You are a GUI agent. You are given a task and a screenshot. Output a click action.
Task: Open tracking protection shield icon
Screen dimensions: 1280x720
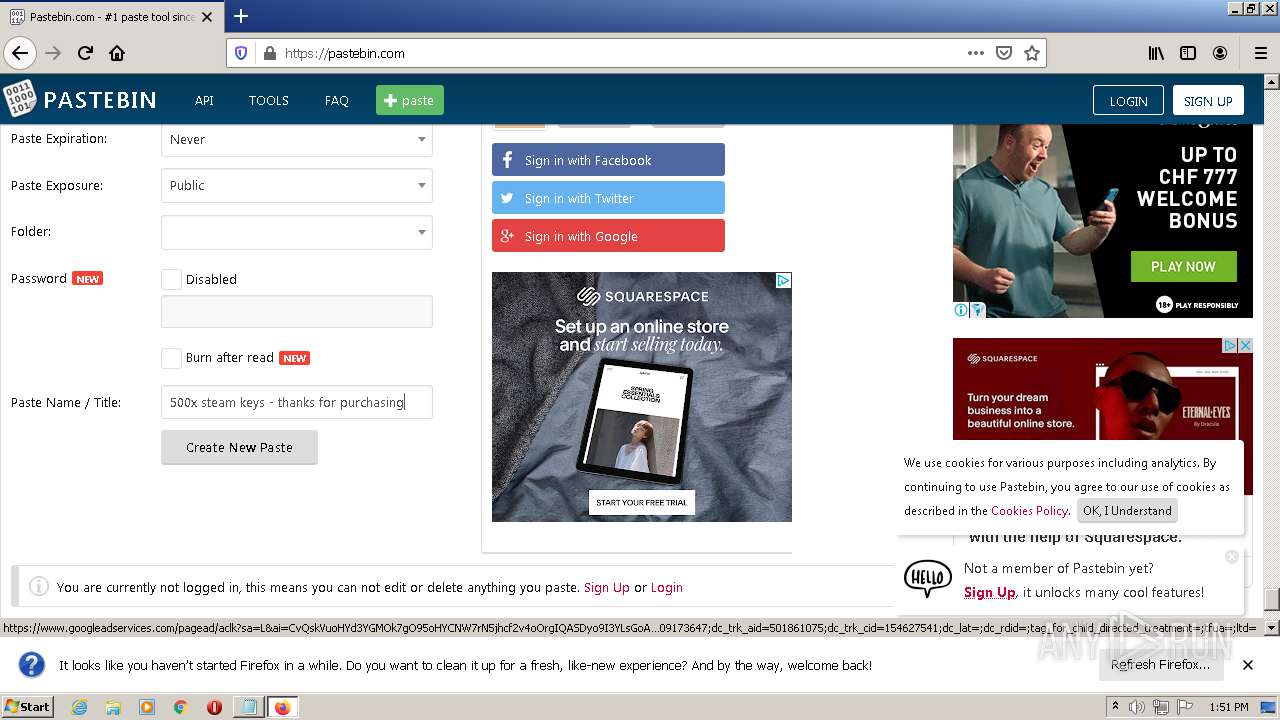tap(241, 53)
